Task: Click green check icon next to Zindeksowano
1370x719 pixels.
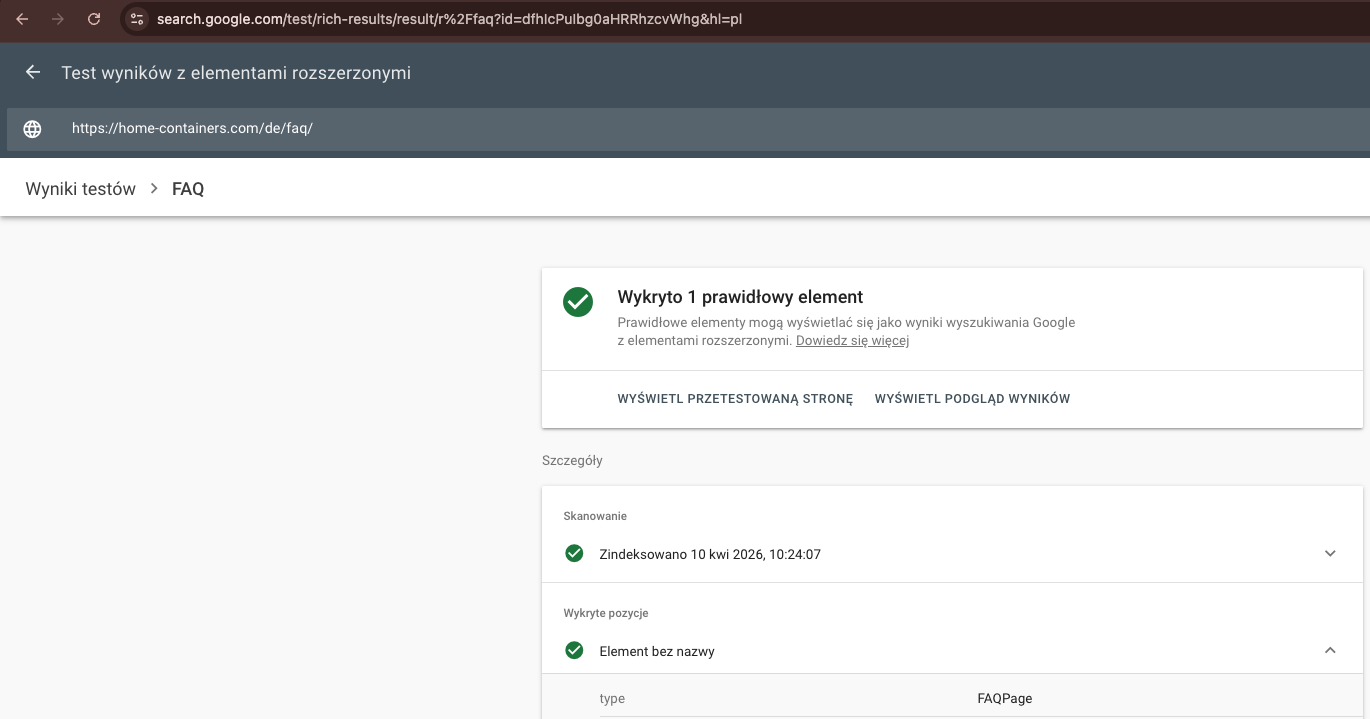Action: tap(574, 553)
